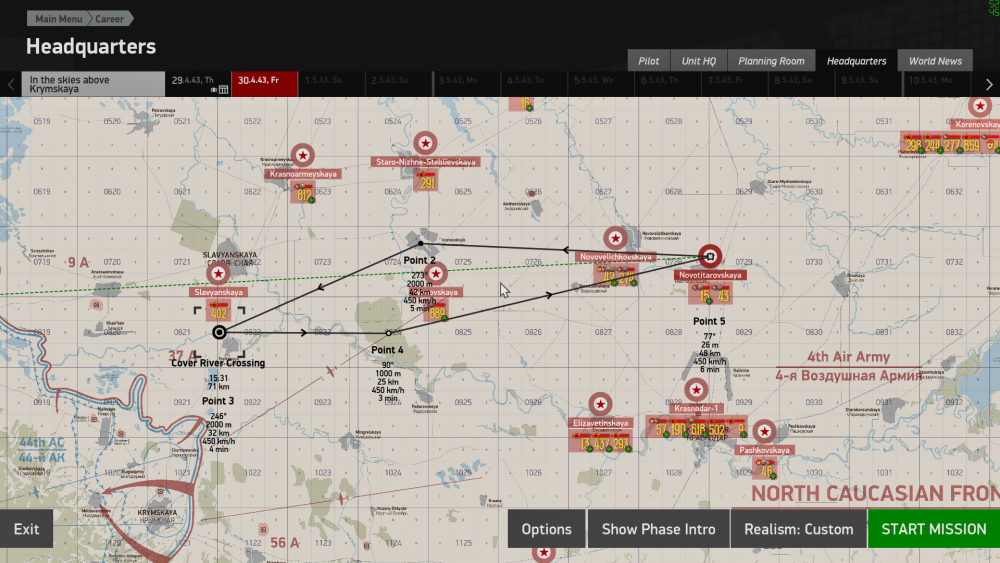Click the START MISSION button
This screenshot has height=563, width=1000.
pyautogui.click(x=934, y=529)
